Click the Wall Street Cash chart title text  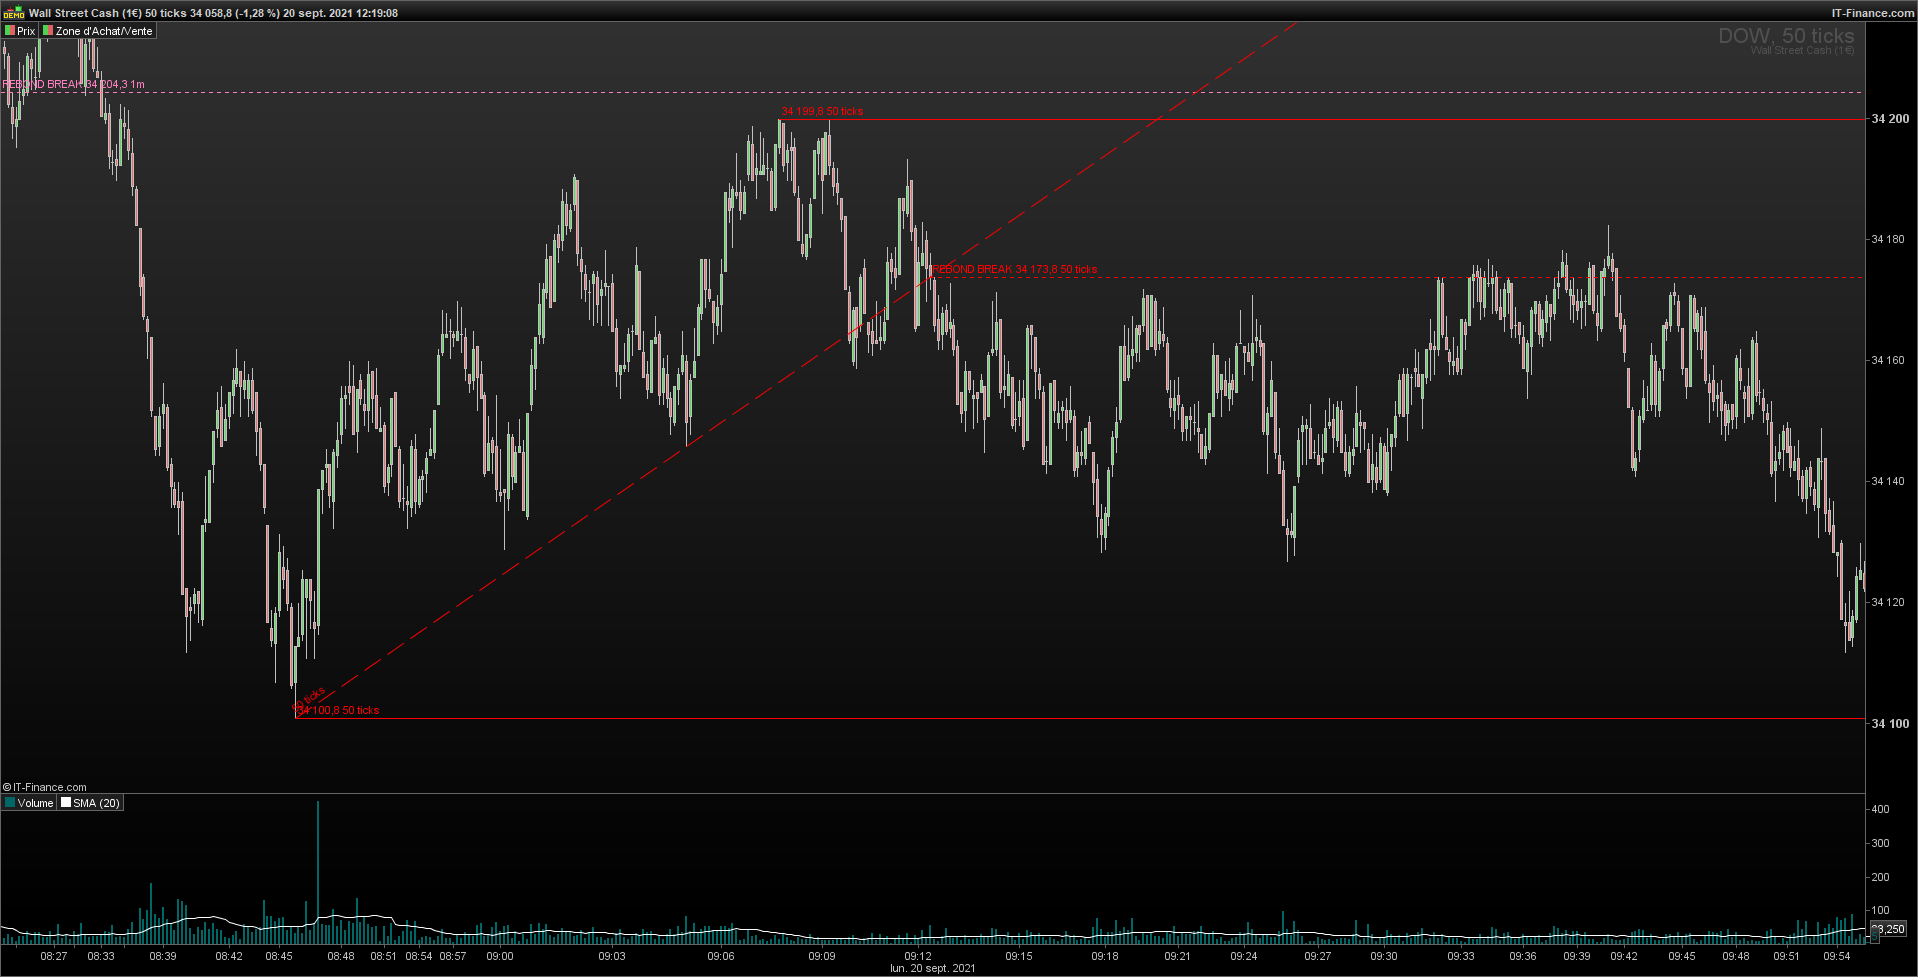[213, 13]
